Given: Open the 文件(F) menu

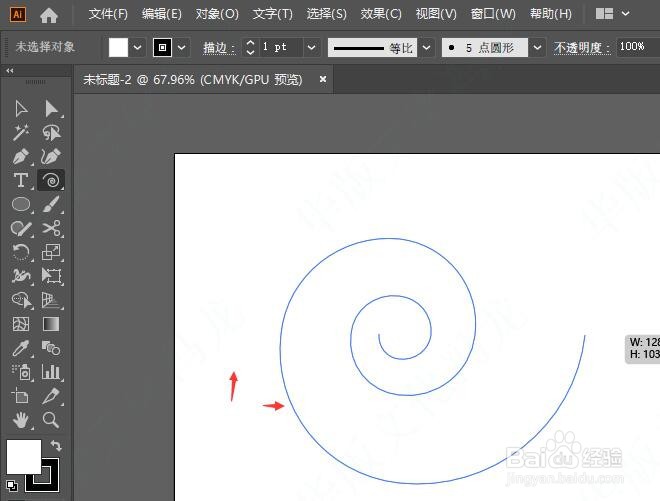Looking at the screenshot, I should (x=108, y=14).
